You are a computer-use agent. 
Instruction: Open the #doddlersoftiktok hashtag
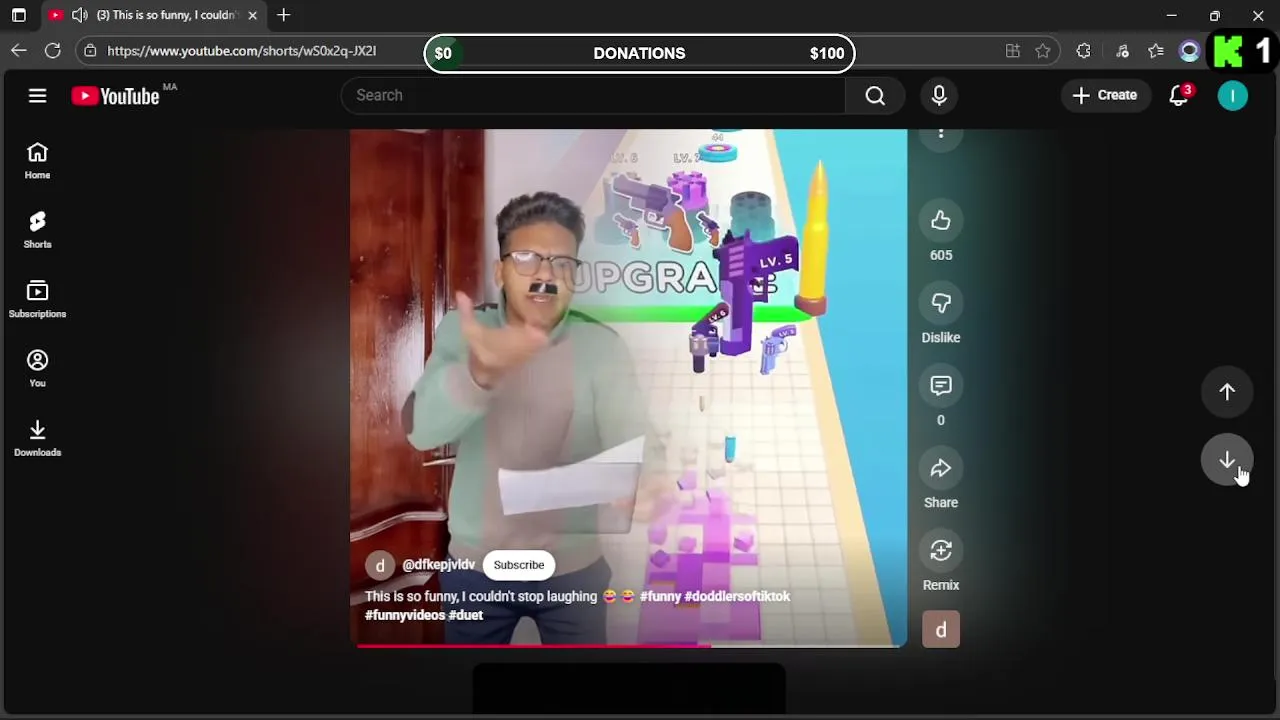click(x=737, y=596)
